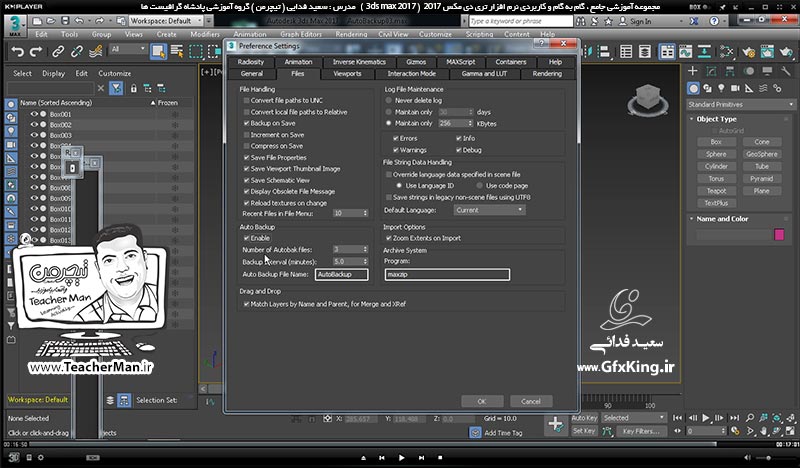Screen dimensions: 800x468
Task: Adjust Backup Interval minutes spinner
Action: [x=365, y=261]
